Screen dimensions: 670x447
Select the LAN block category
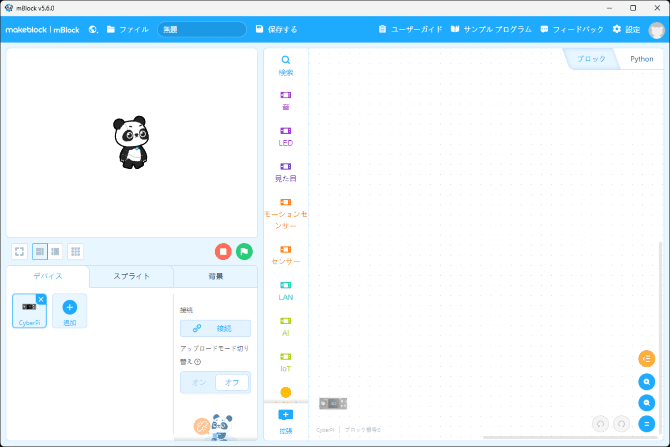tap(285, 291)
